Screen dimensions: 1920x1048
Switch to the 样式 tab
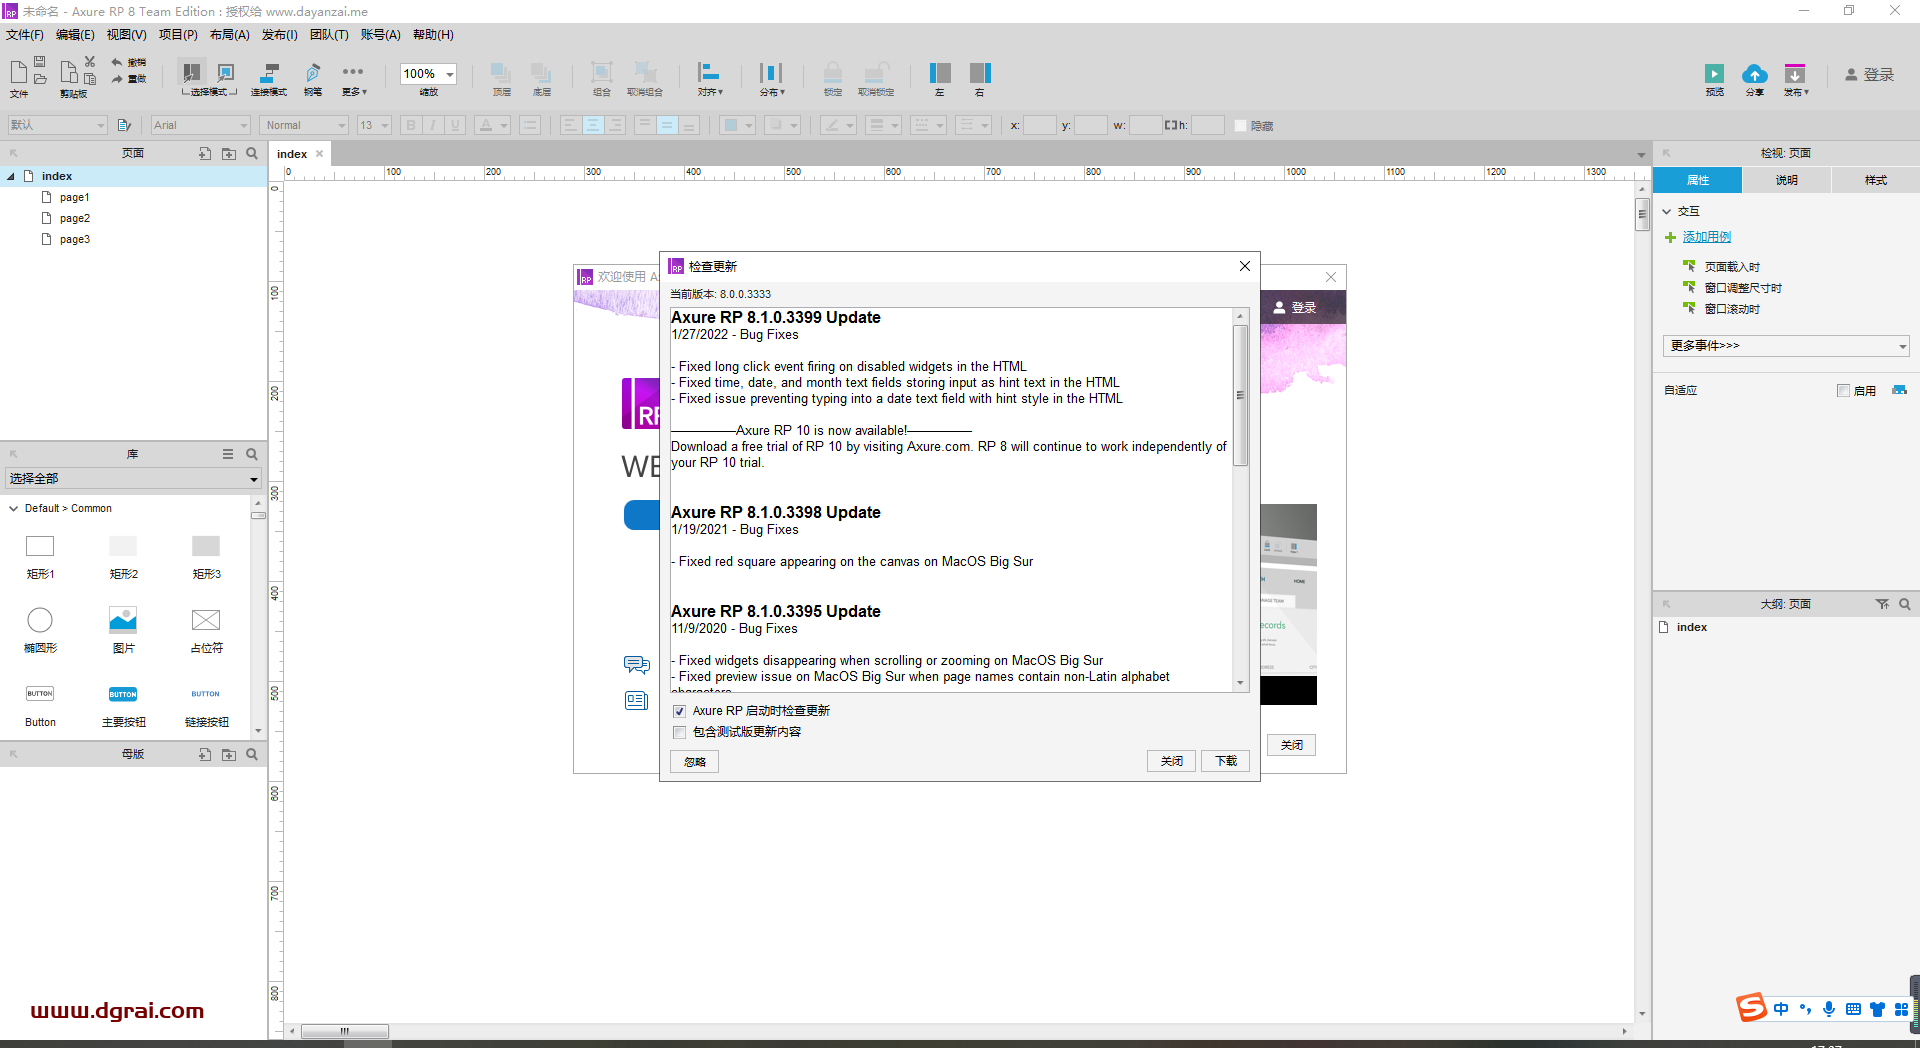pos(1875,180)
